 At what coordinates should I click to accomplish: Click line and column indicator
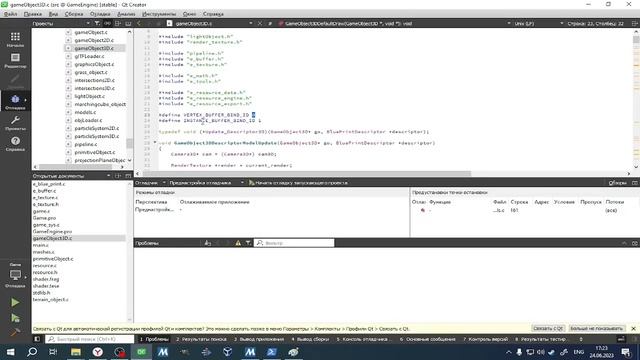point(596,23)
